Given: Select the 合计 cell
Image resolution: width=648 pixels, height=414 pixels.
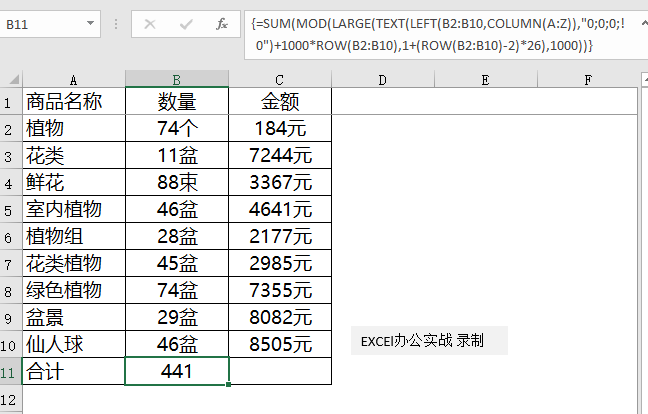Looking at the screenshot, I should click(74, 371).
